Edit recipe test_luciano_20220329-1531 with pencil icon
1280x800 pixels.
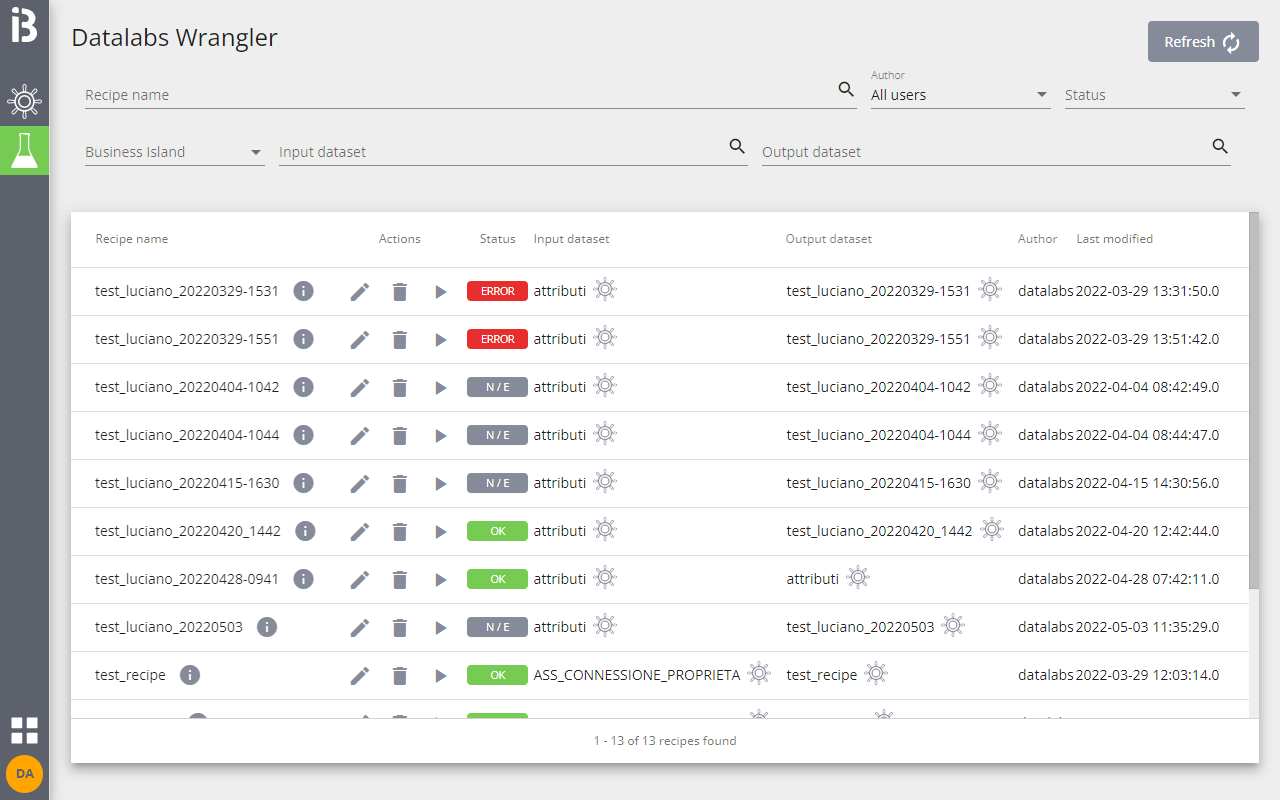[360, 292]
